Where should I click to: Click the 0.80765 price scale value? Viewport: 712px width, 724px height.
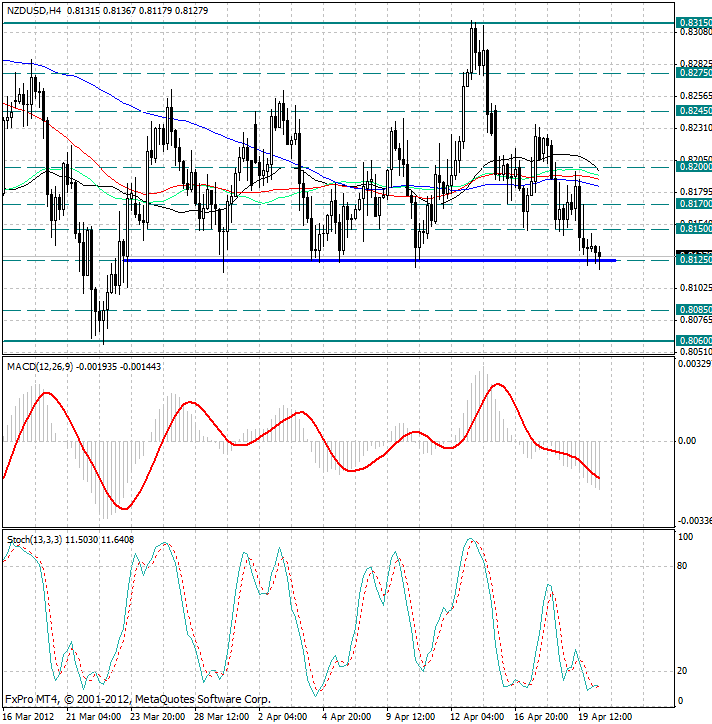point(695,320)
